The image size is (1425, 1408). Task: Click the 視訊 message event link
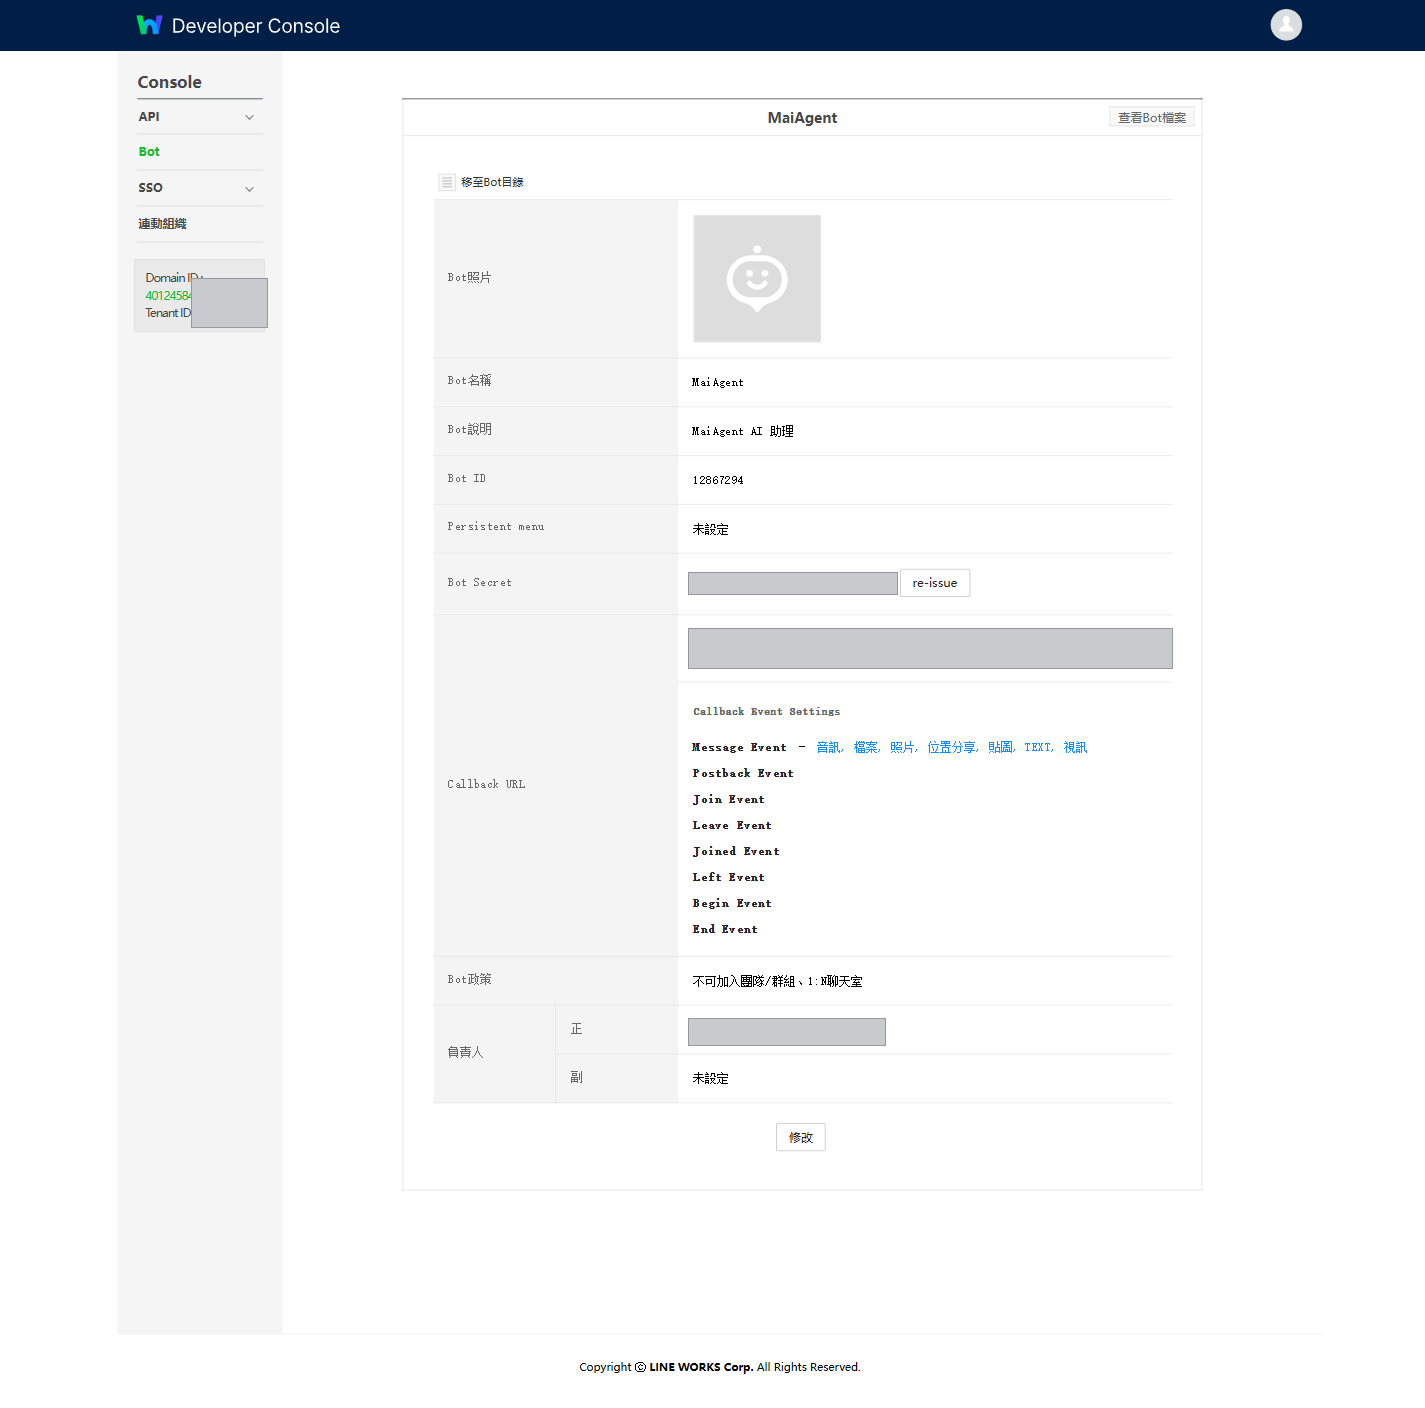(x=1075, y=747)
